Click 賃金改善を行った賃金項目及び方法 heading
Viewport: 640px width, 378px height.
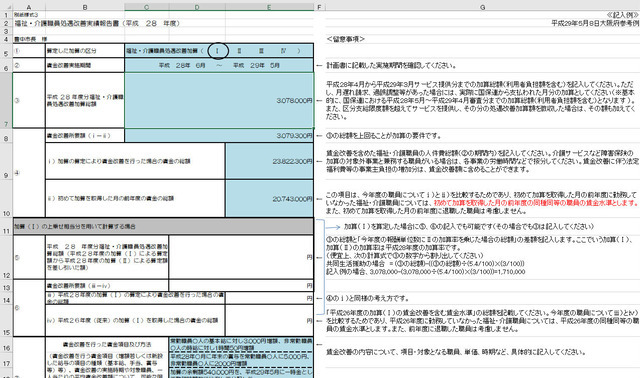pyautogui.click(x=107, y=345)
